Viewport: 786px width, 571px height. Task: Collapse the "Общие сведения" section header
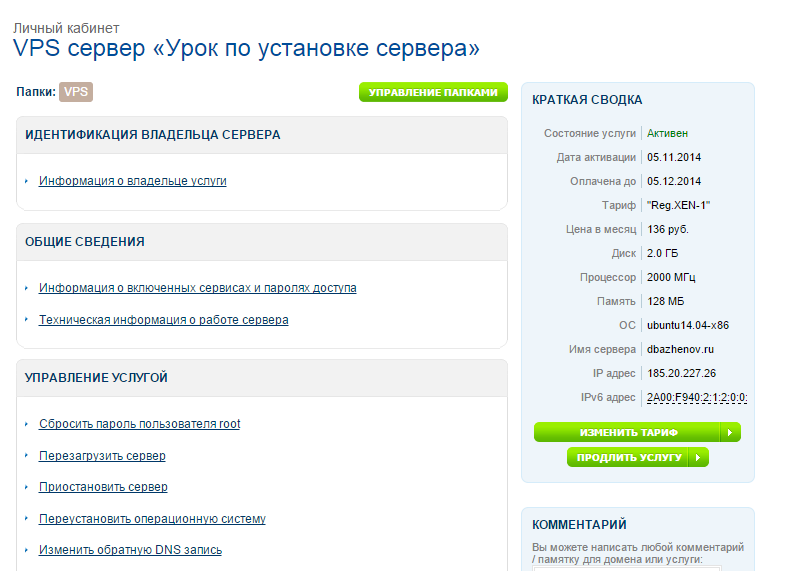(x=262, y=242)
